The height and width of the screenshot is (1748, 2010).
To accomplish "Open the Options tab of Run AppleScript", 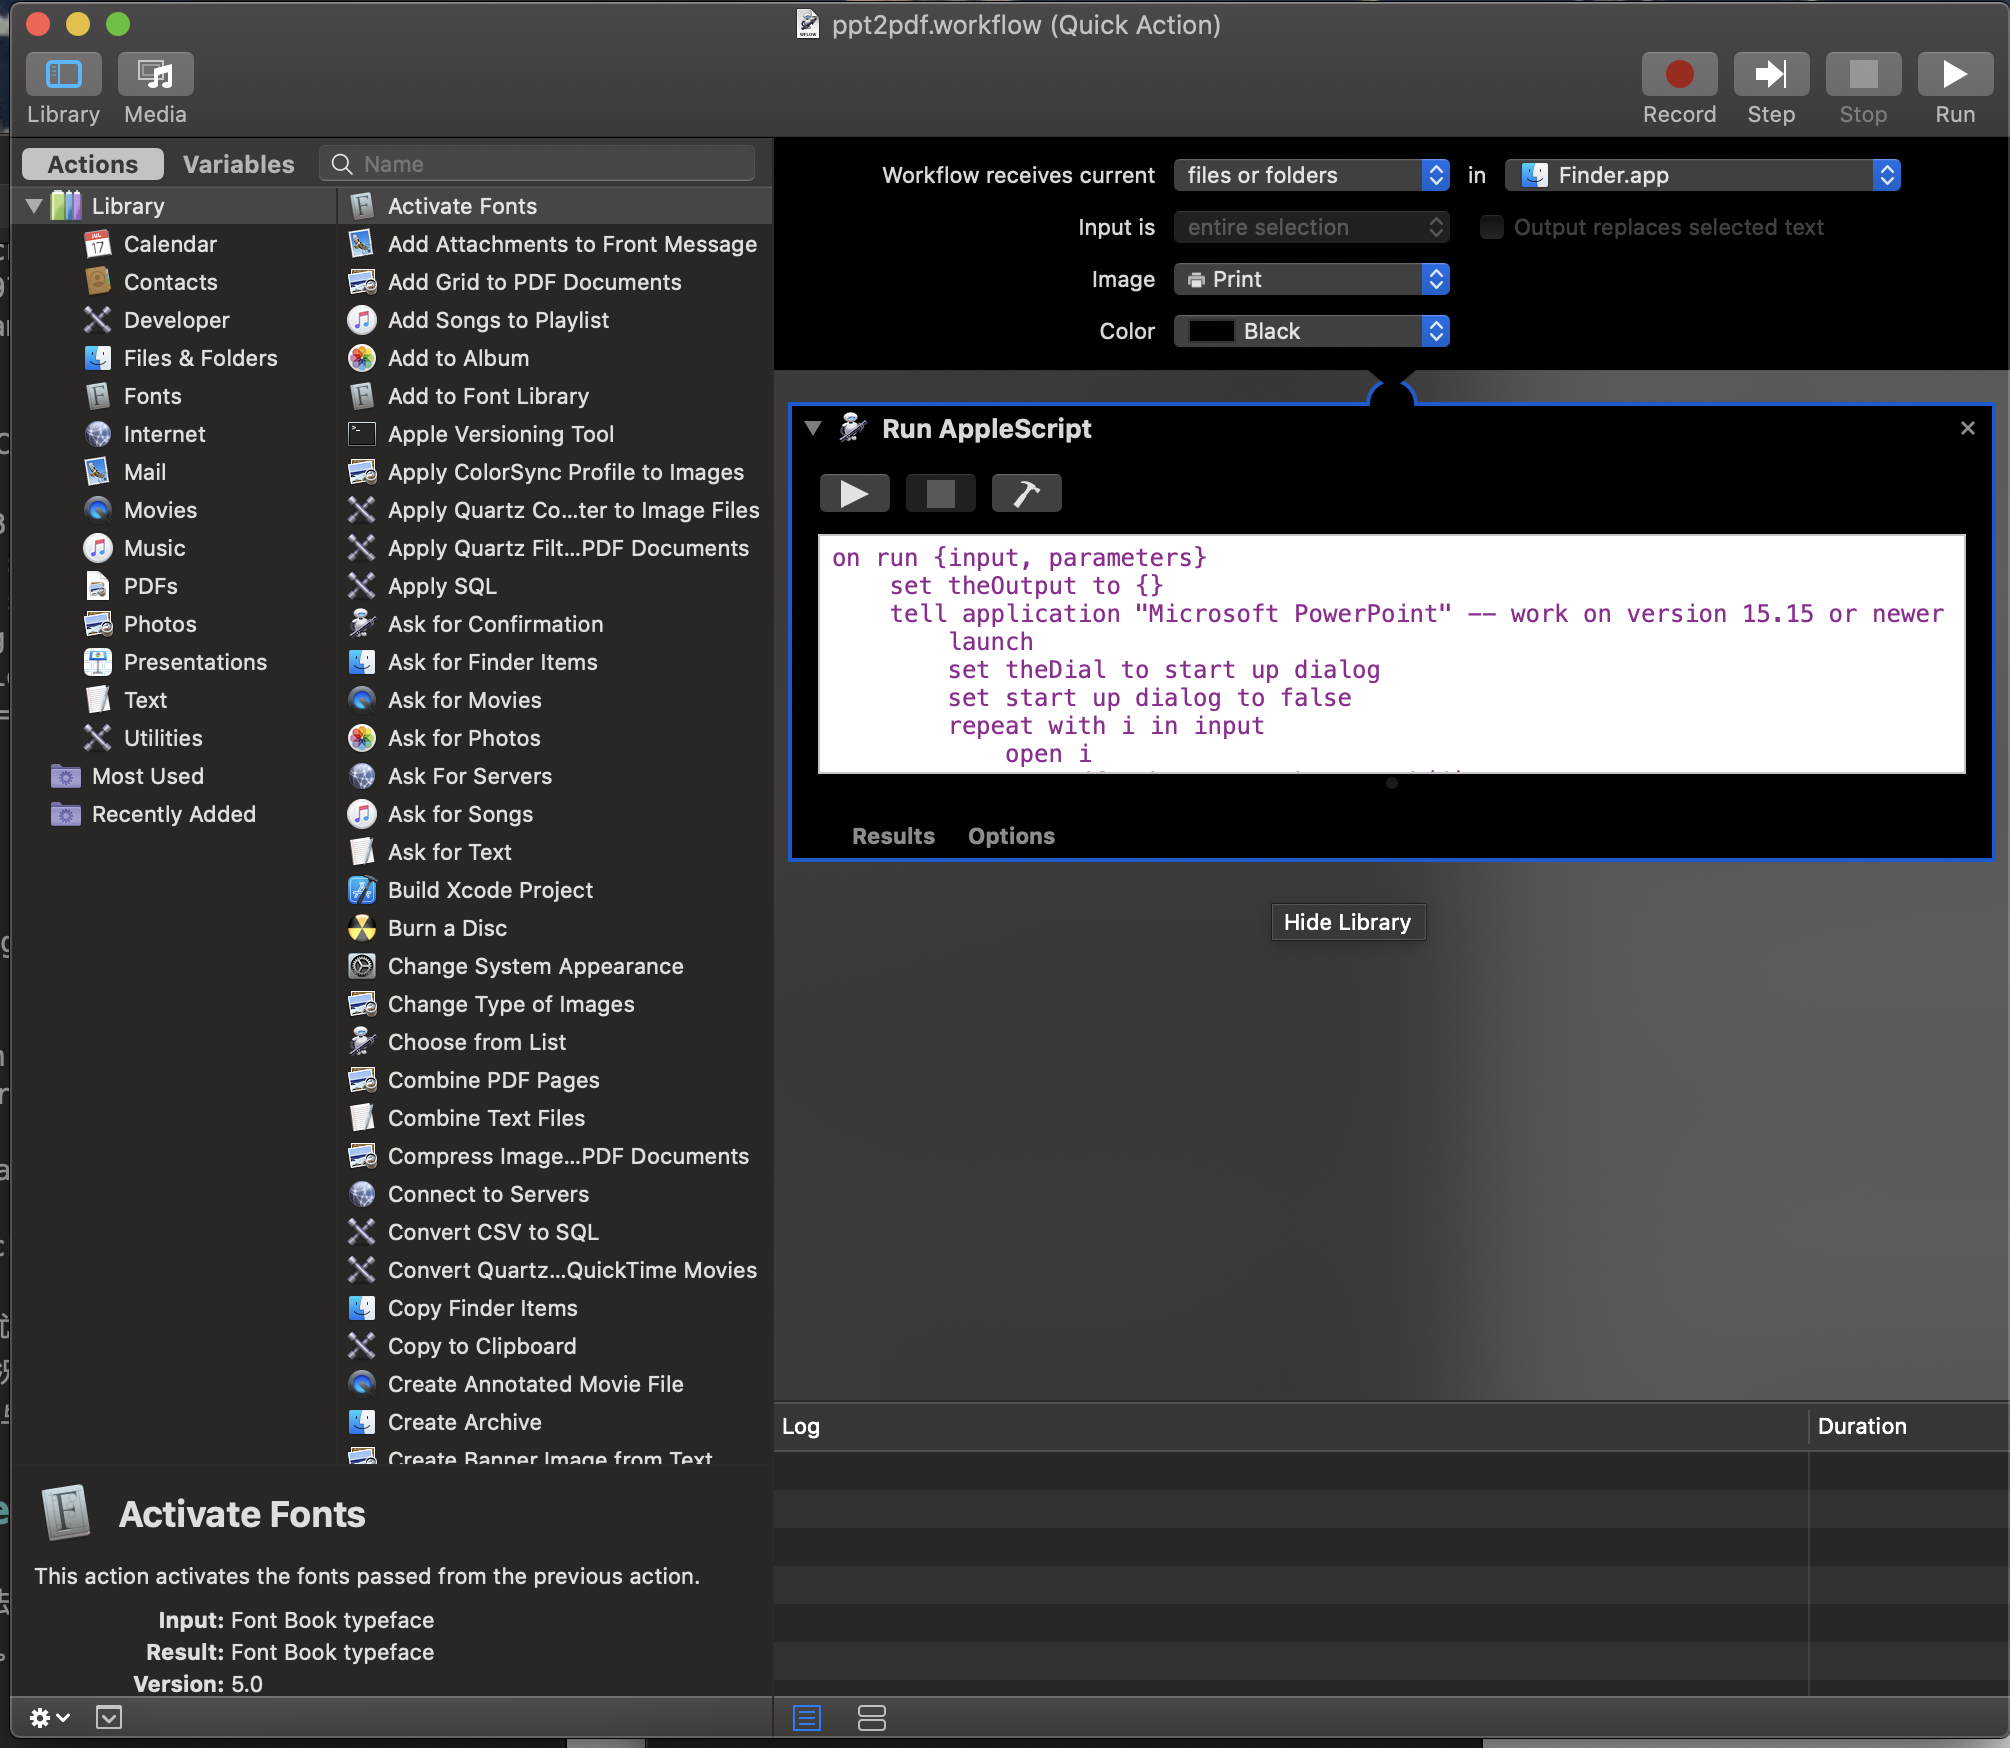I will point(1011,836).
